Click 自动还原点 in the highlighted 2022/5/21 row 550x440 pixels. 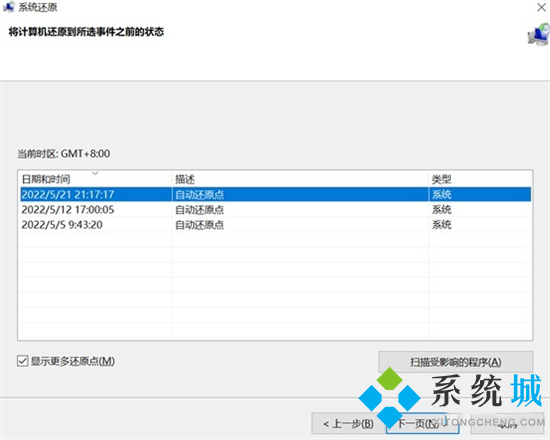pos(199,194)
